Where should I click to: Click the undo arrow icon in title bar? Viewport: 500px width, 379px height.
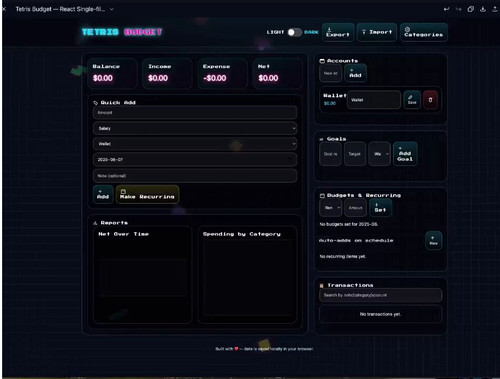[x=446, y=9]
